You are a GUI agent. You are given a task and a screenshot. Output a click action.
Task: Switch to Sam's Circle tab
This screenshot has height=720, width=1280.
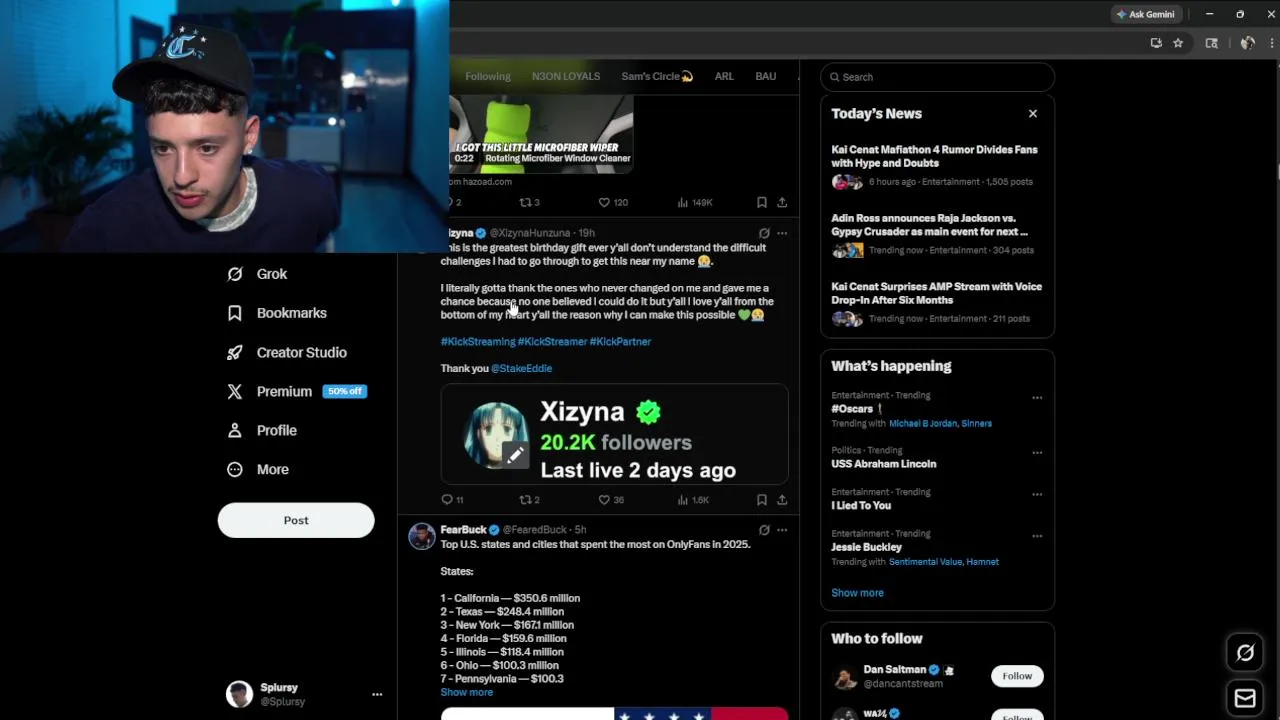(657, 76)
